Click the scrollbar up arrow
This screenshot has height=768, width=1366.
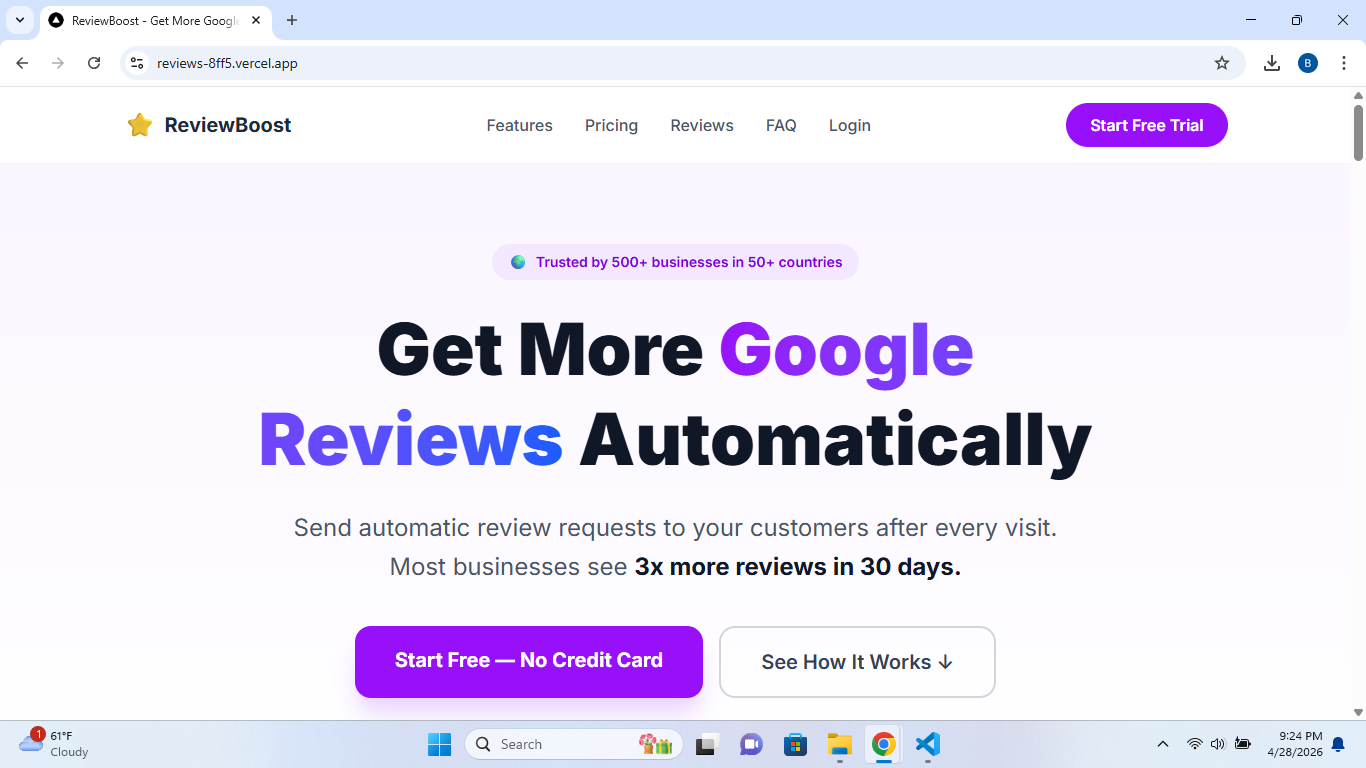(x=1359, y=96)
